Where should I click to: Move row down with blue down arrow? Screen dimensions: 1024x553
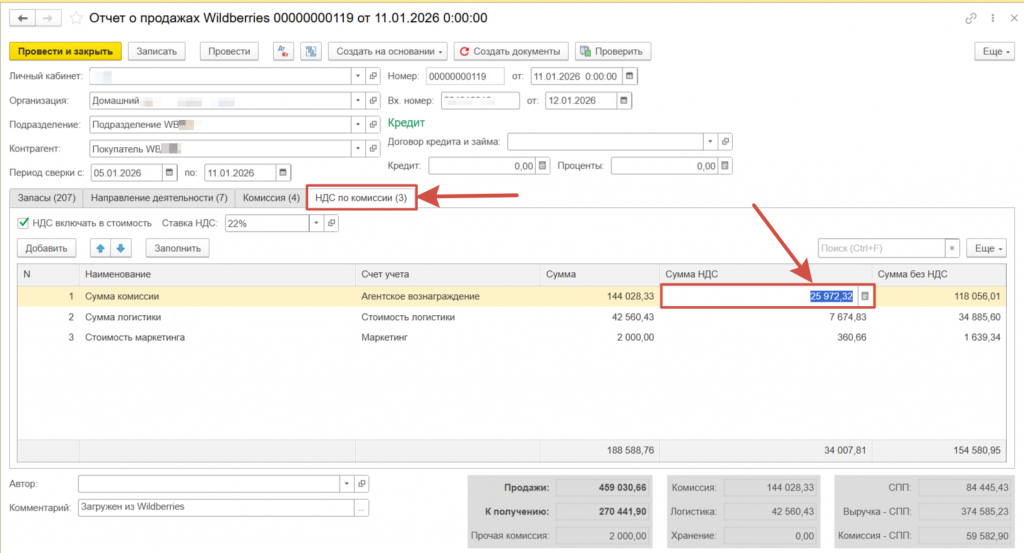[120, 248]
